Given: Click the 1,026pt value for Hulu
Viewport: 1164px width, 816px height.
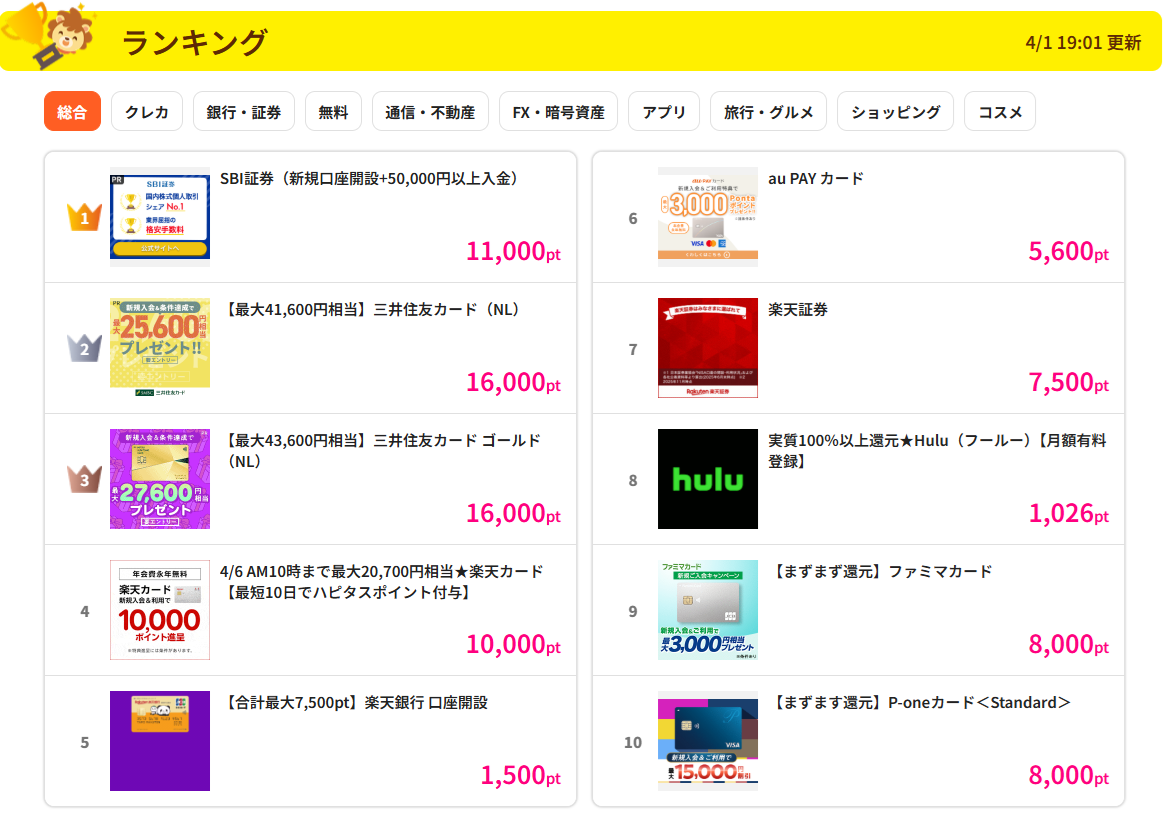Looking at the screenshot, I should click(x=1068, y=514).
